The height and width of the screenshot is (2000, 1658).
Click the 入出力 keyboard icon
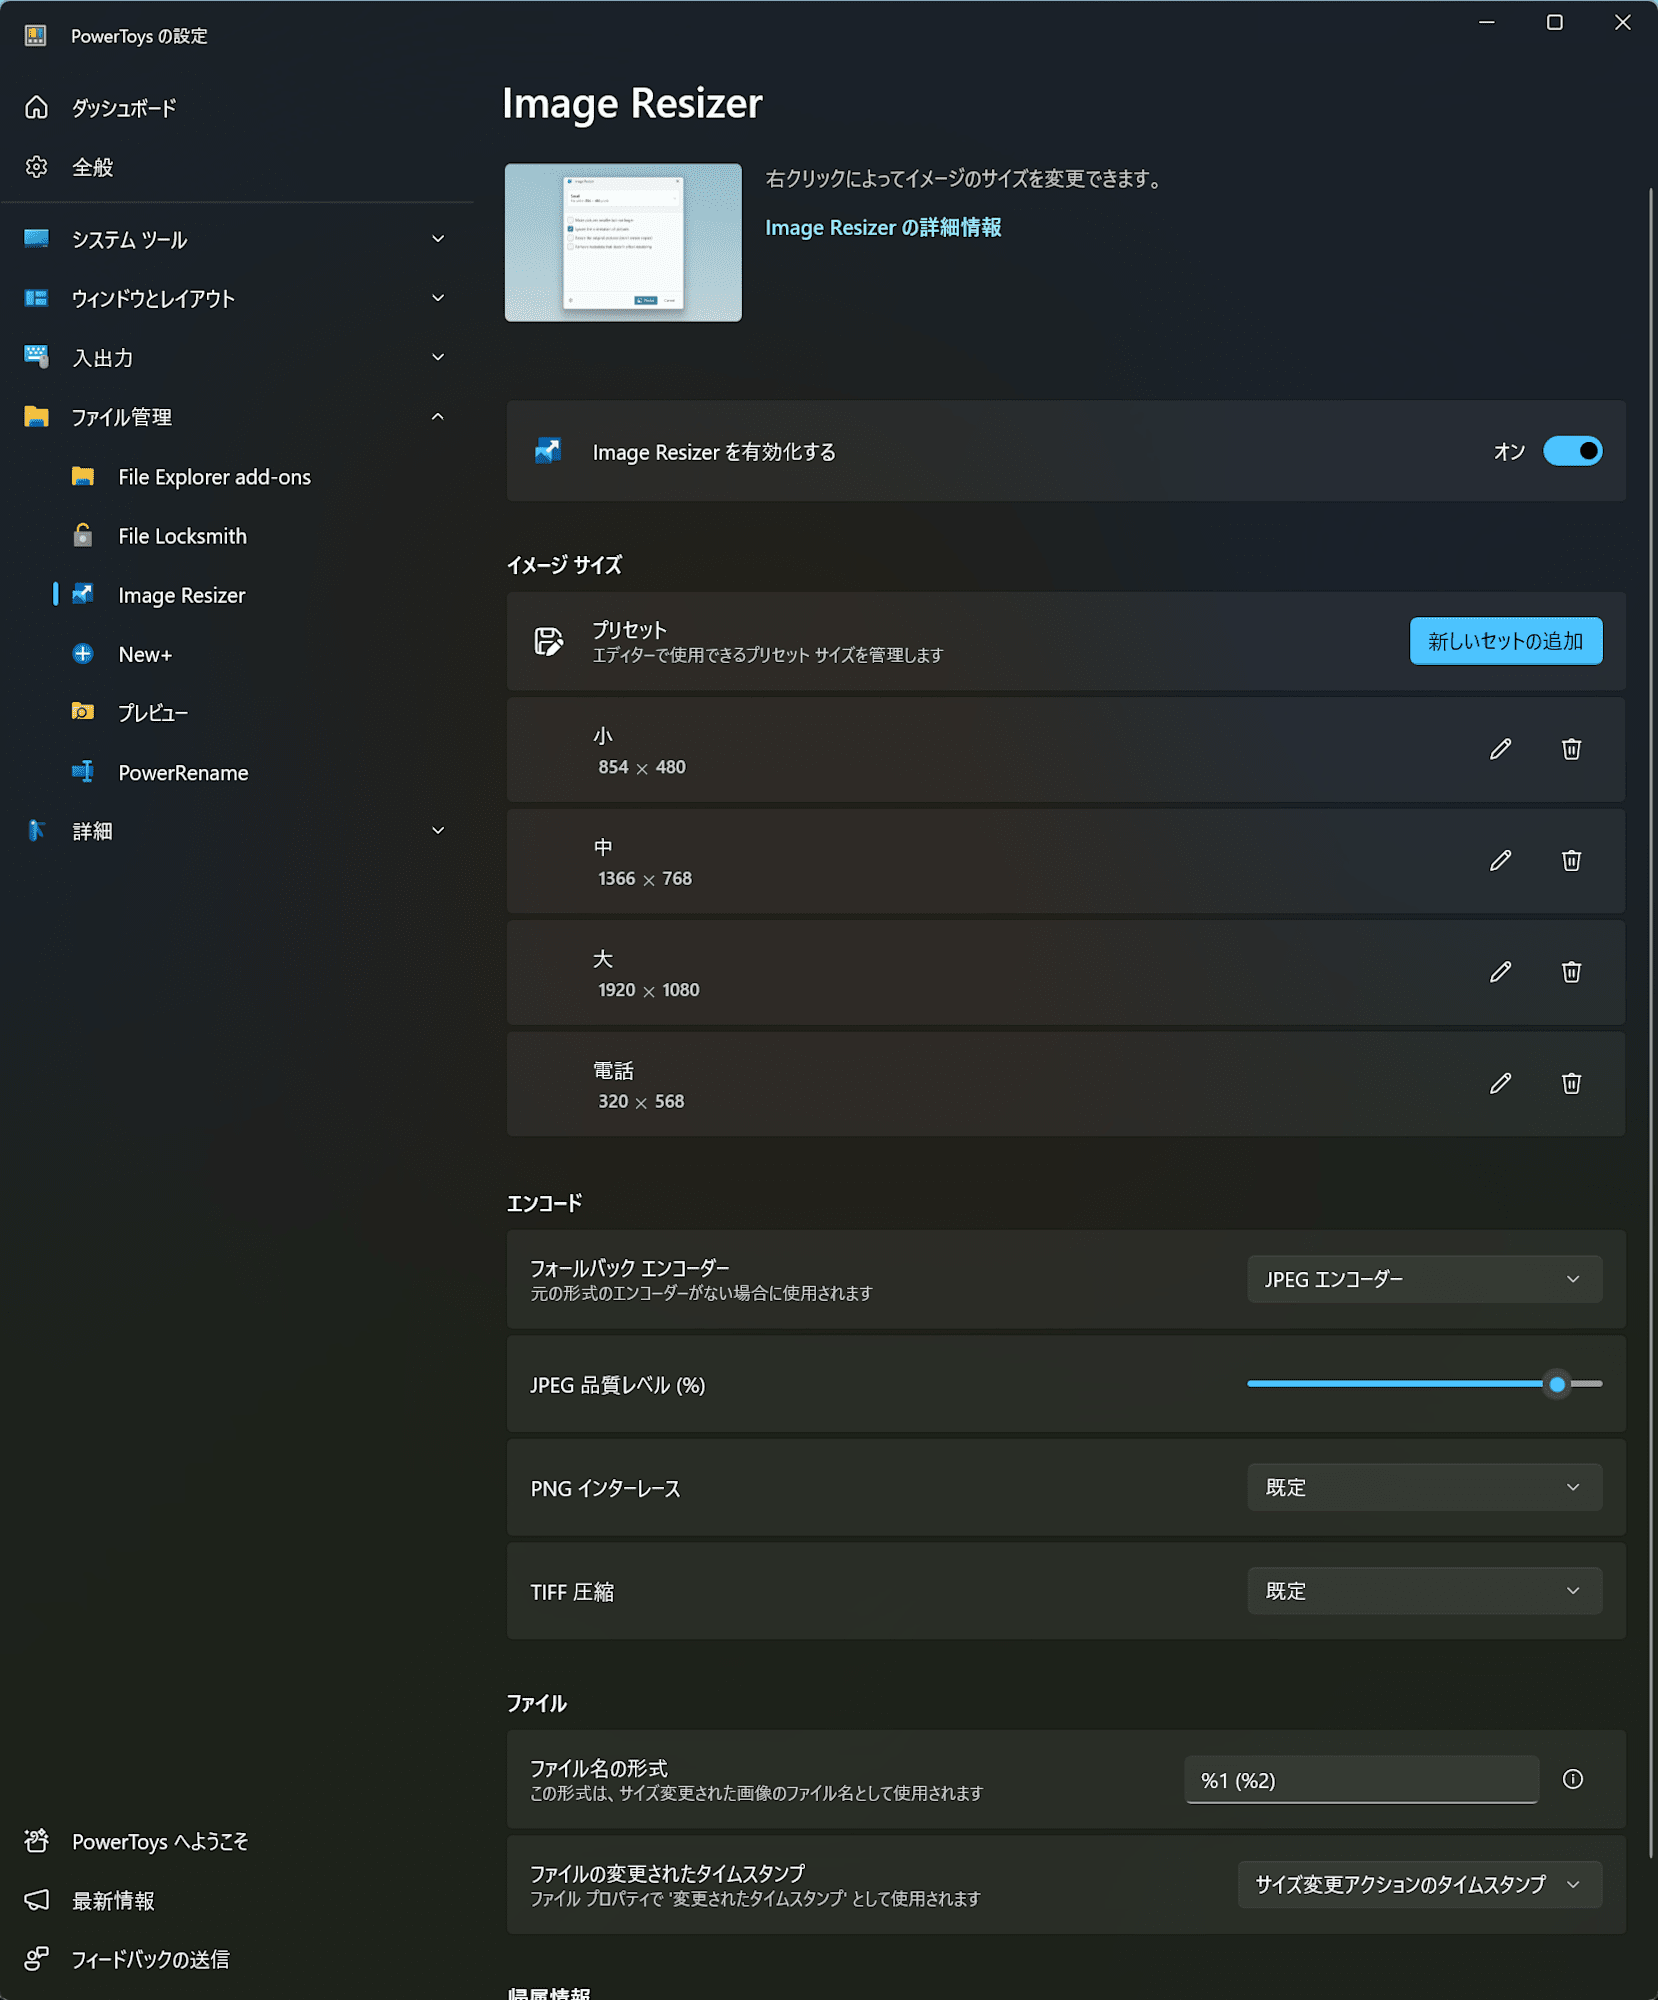click(36, 357)
